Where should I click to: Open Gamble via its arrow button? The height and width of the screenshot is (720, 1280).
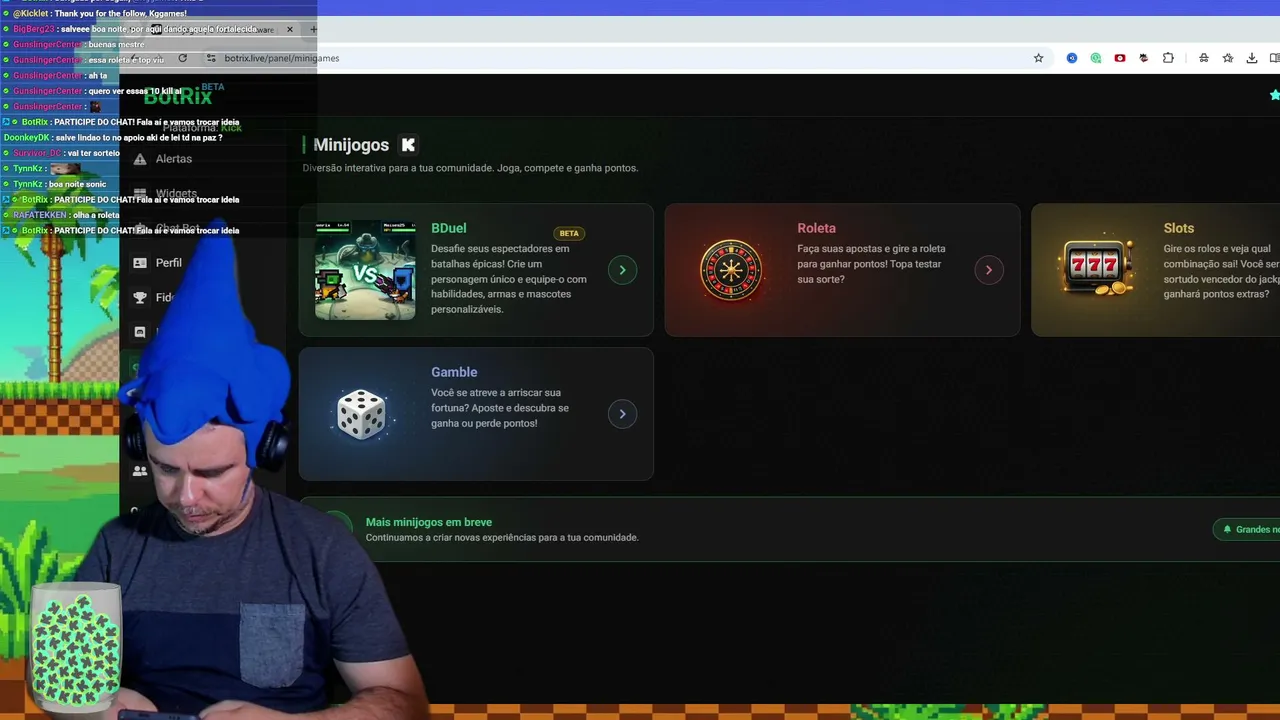coord(622,414)
